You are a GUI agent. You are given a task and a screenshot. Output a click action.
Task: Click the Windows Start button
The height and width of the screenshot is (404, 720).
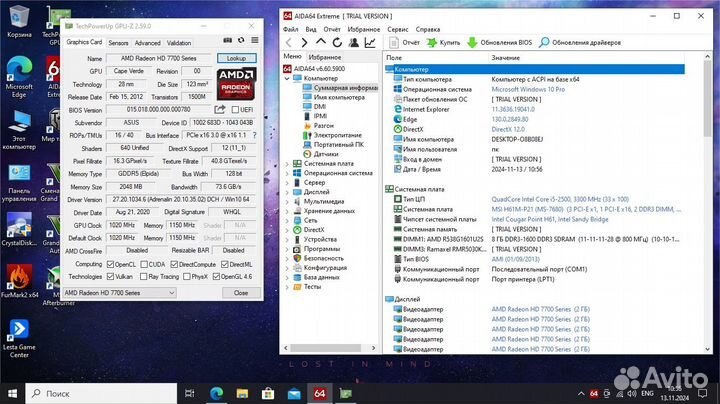click(x=12, y=393)
